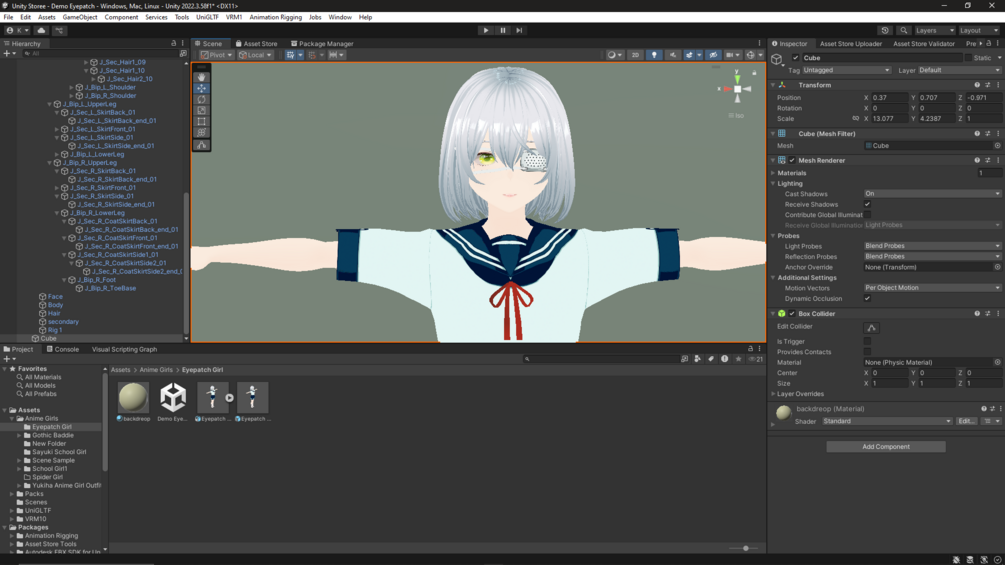
Task: Switch to the Asset Store tab
Action: click(256, 44)
